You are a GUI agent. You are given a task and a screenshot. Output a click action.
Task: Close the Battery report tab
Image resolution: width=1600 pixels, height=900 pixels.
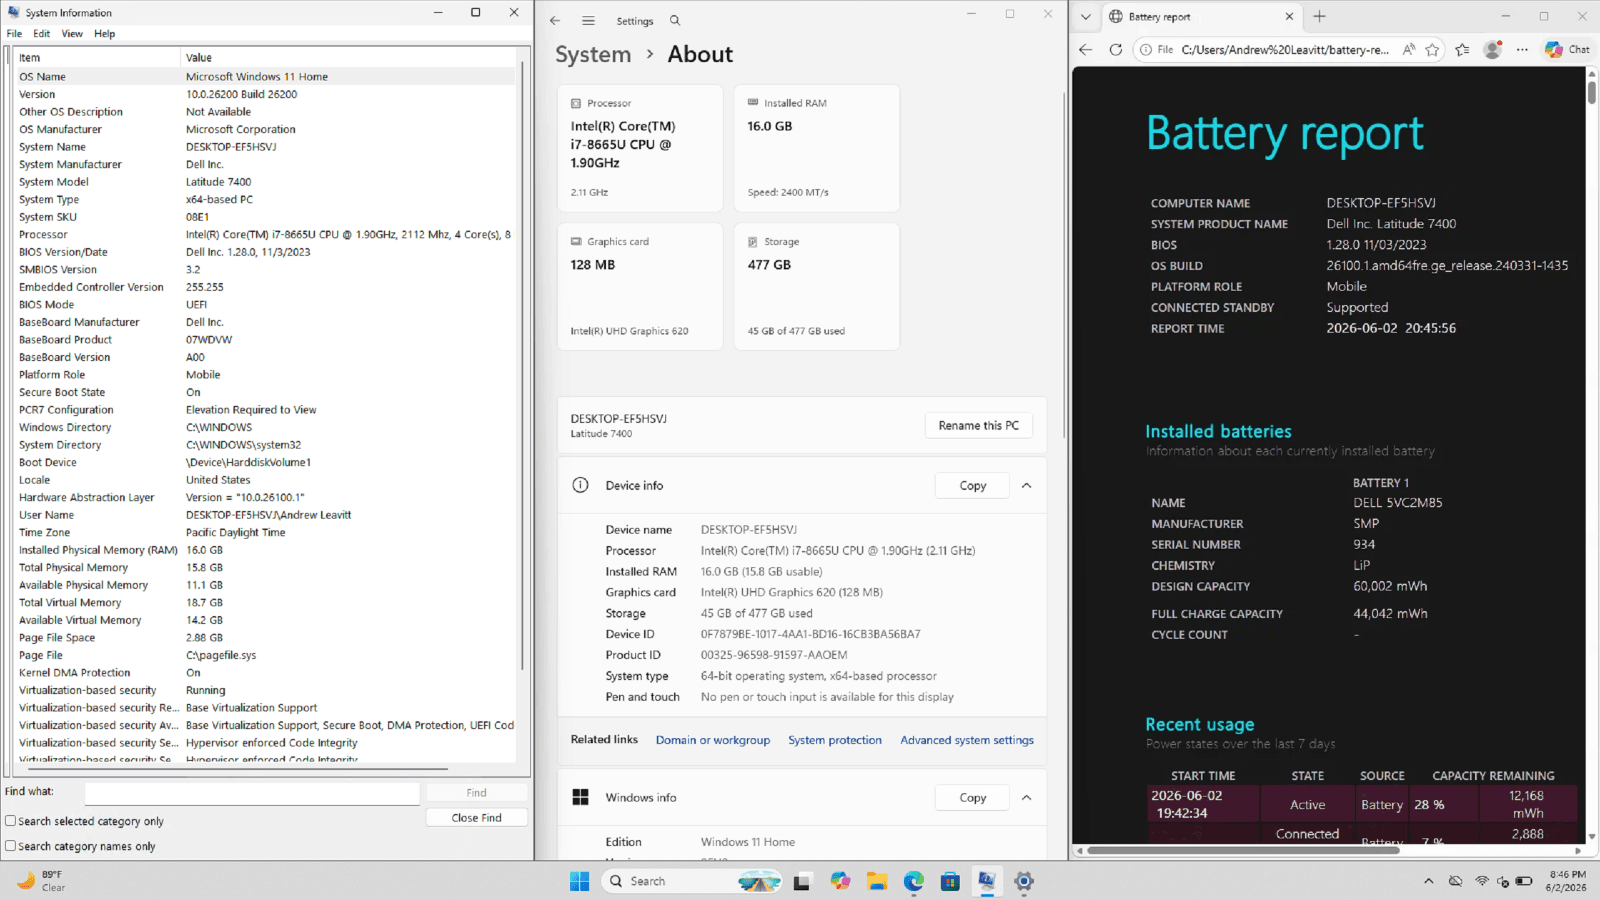tap(1289, 16)
